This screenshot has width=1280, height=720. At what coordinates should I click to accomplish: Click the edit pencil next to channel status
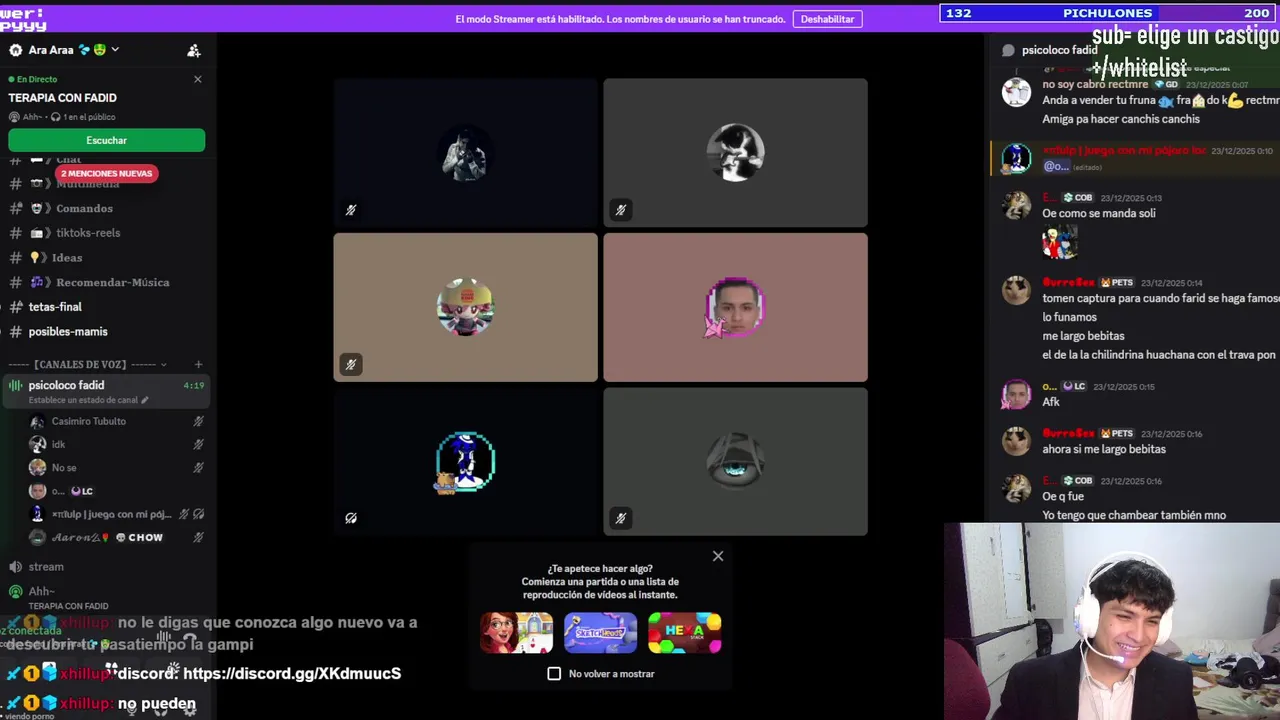pyautogui.click(x=145, y=400)
